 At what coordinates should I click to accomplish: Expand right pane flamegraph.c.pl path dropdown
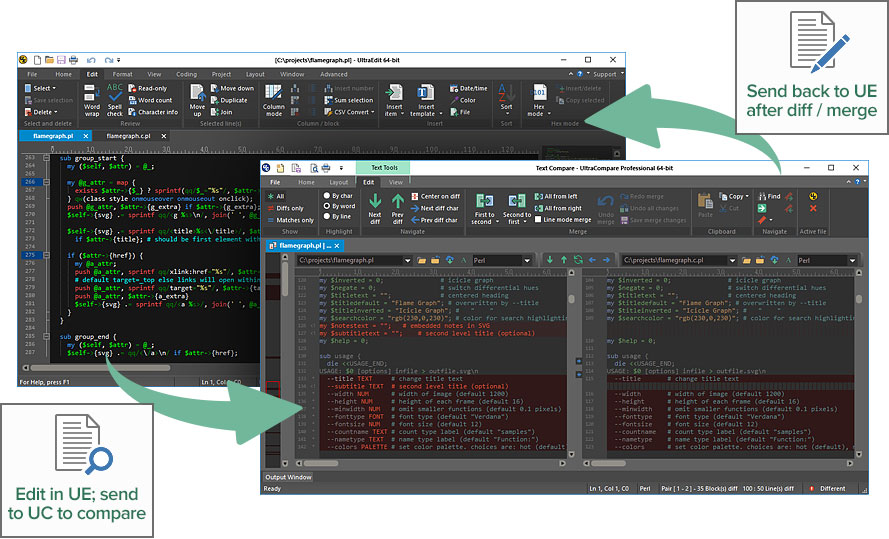pos(732,260)
